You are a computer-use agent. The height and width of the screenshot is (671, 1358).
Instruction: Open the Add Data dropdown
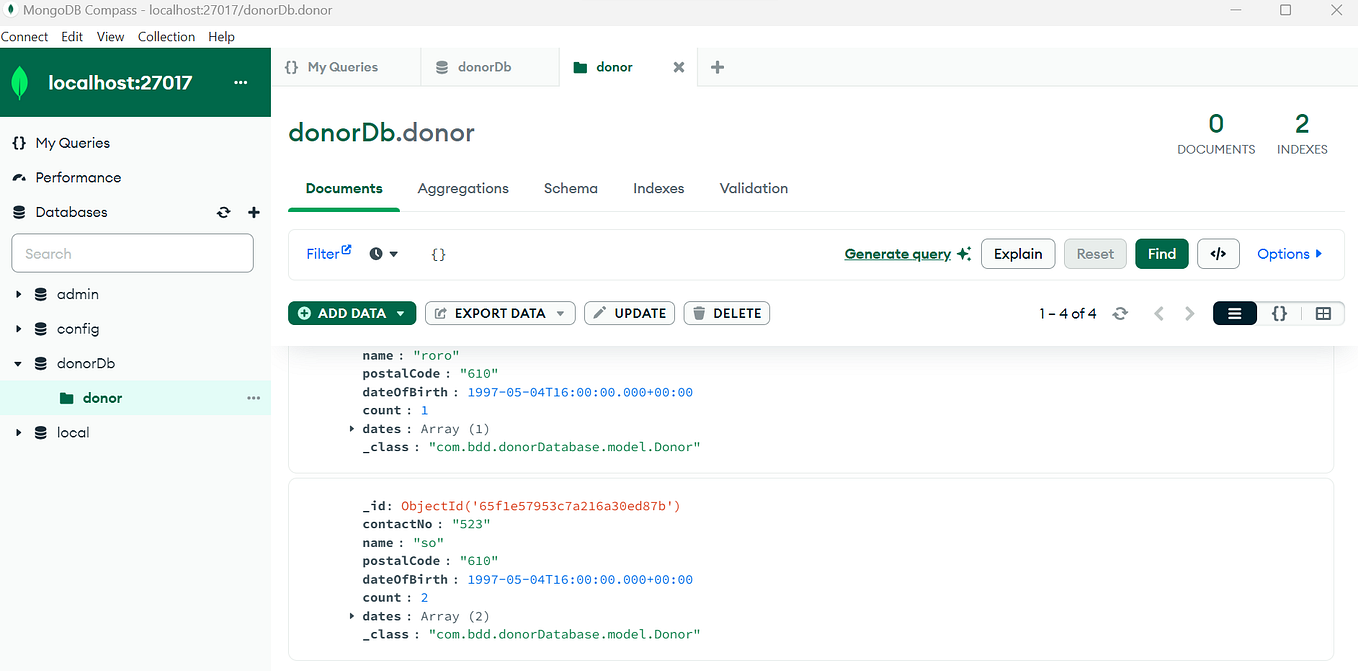[351, 313]
